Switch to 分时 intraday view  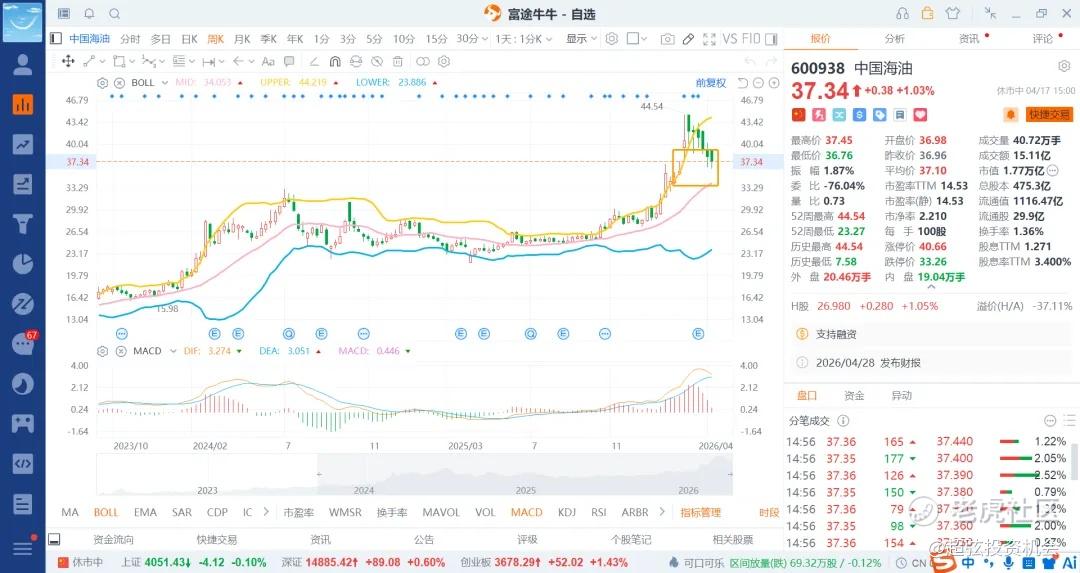[129, 39]
